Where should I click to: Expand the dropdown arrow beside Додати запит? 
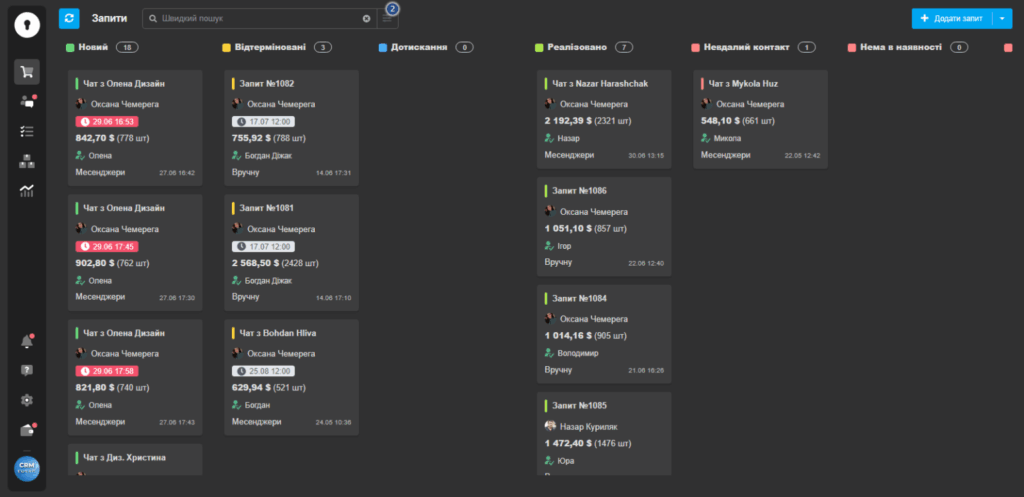pyautogui.click(x=1003, y=18)
